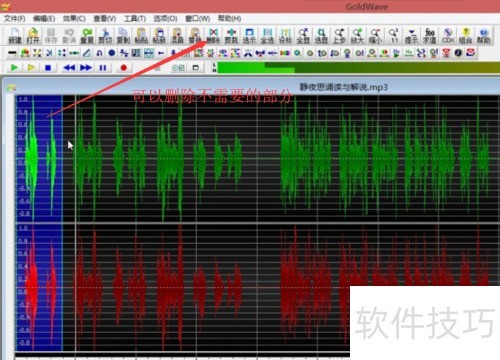
Task: Open the 效果(C) menu
Action: click(74, 19)
